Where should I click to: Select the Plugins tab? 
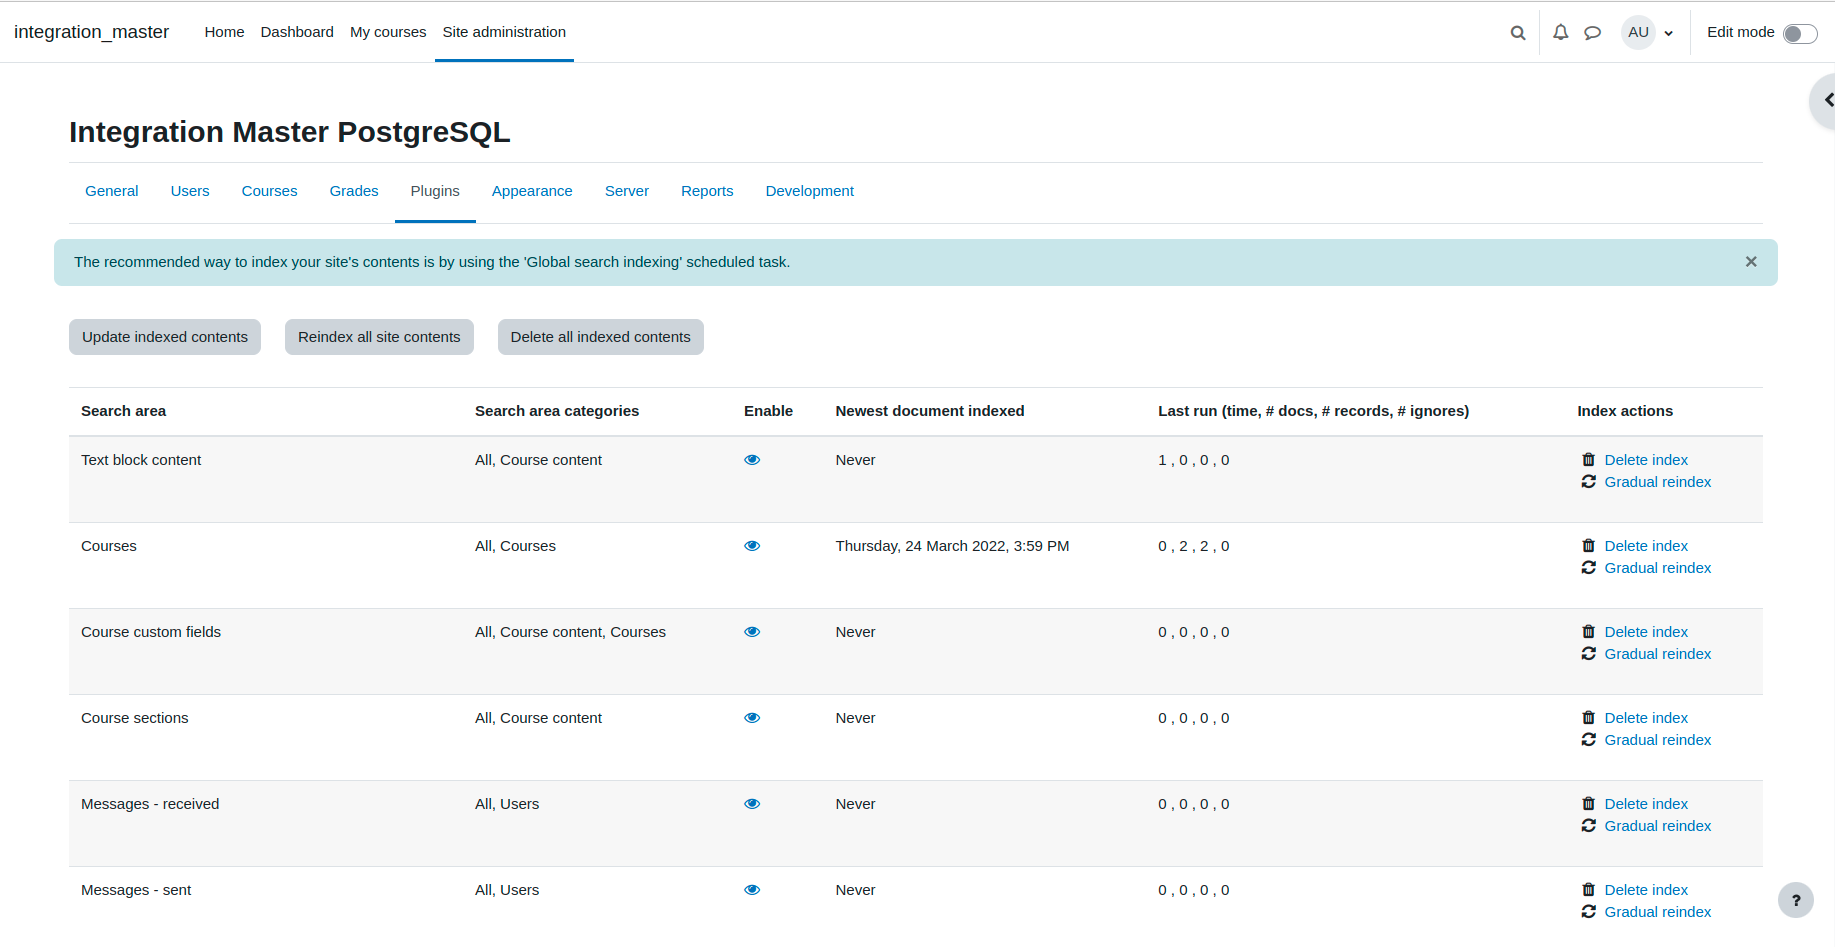tap(435, 191)
